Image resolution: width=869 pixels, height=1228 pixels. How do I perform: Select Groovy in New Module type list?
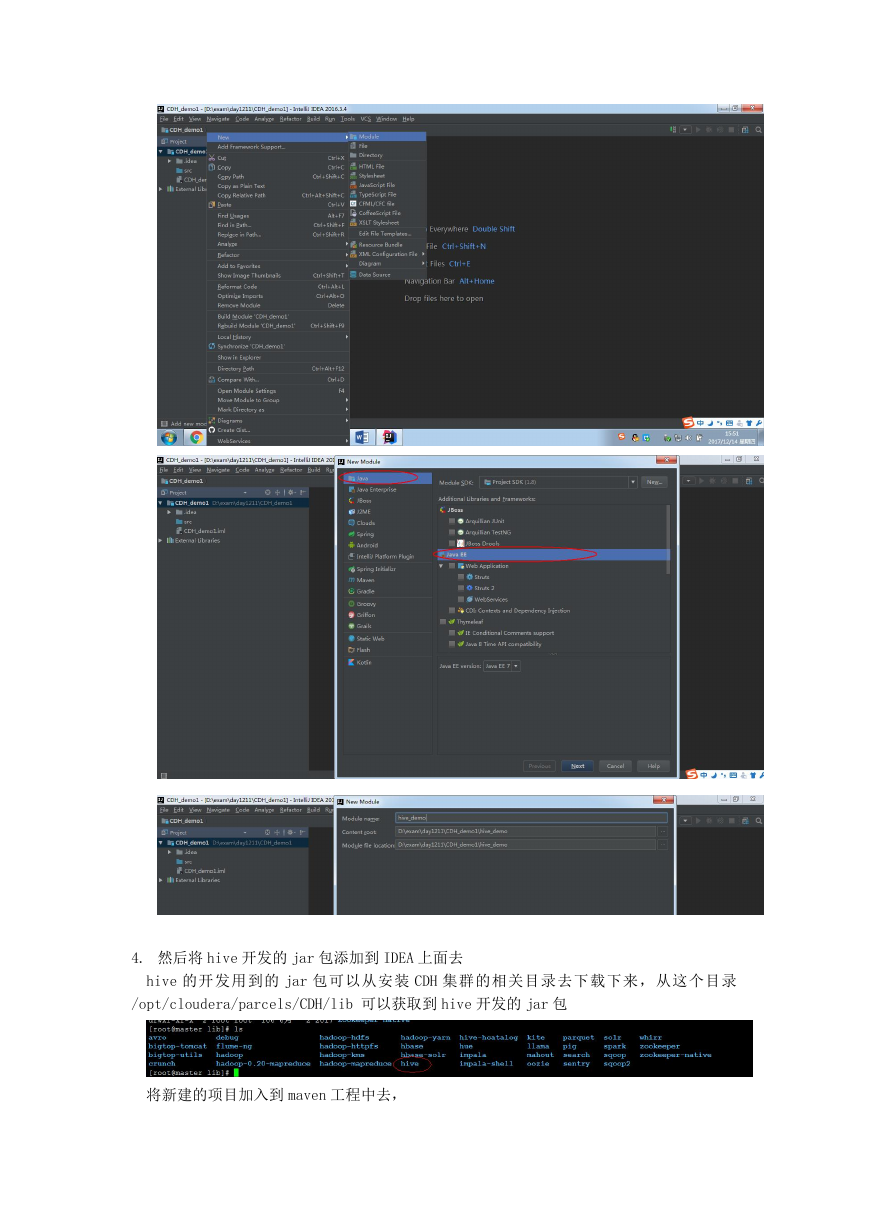(x=388, y=604)
